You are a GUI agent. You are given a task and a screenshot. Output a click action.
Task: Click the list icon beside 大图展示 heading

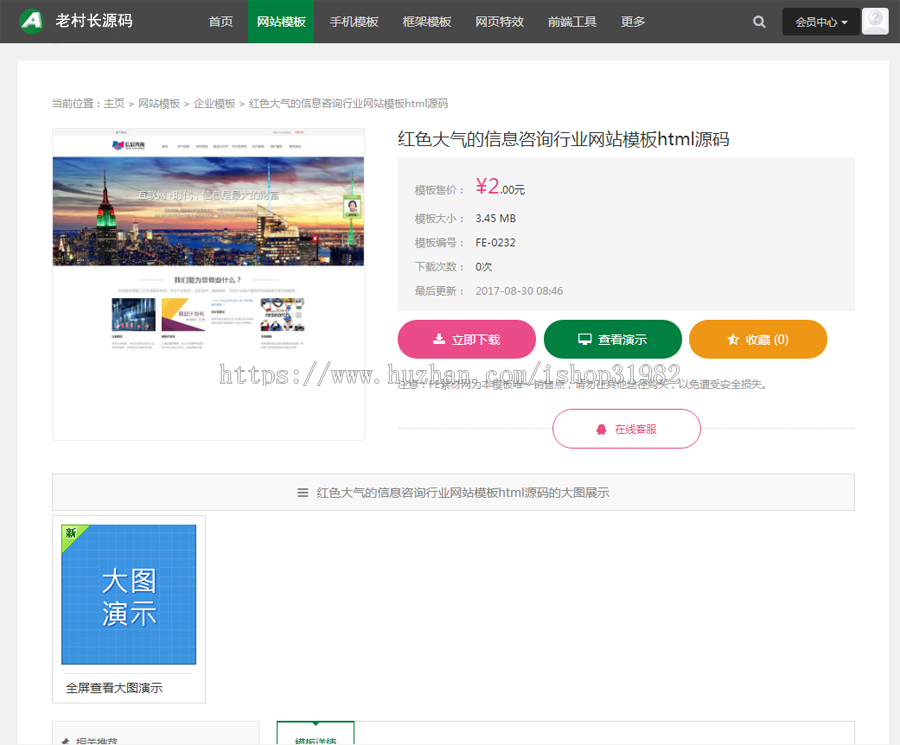pos(302,492)
